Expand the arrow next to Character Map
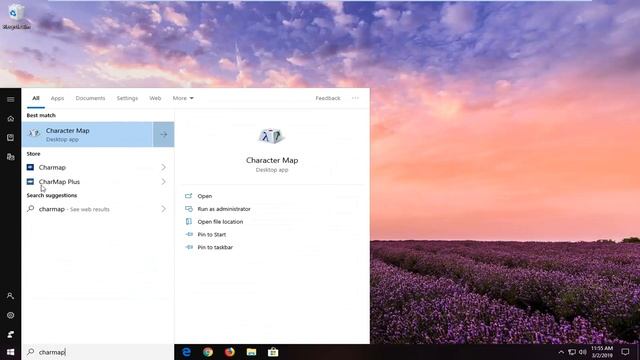640x360 pixels. (164, 134)
